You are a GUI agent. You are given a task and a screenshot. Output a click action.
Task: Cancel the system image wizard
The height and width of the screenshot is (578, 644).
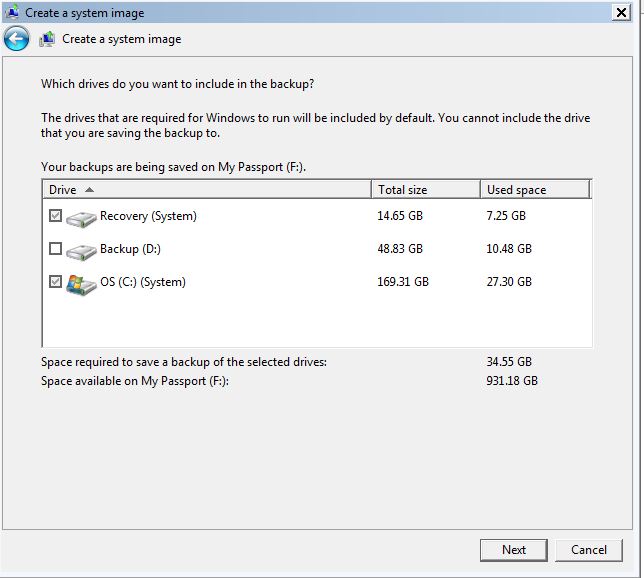point(589,550)
